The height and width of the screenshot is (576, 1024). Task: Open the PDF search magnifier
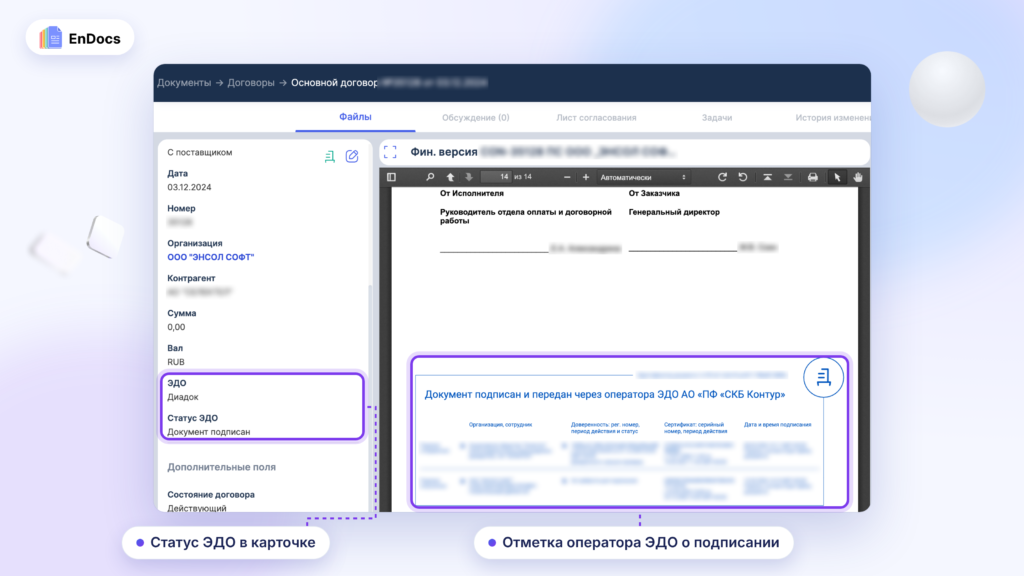(x=430, y=177)
